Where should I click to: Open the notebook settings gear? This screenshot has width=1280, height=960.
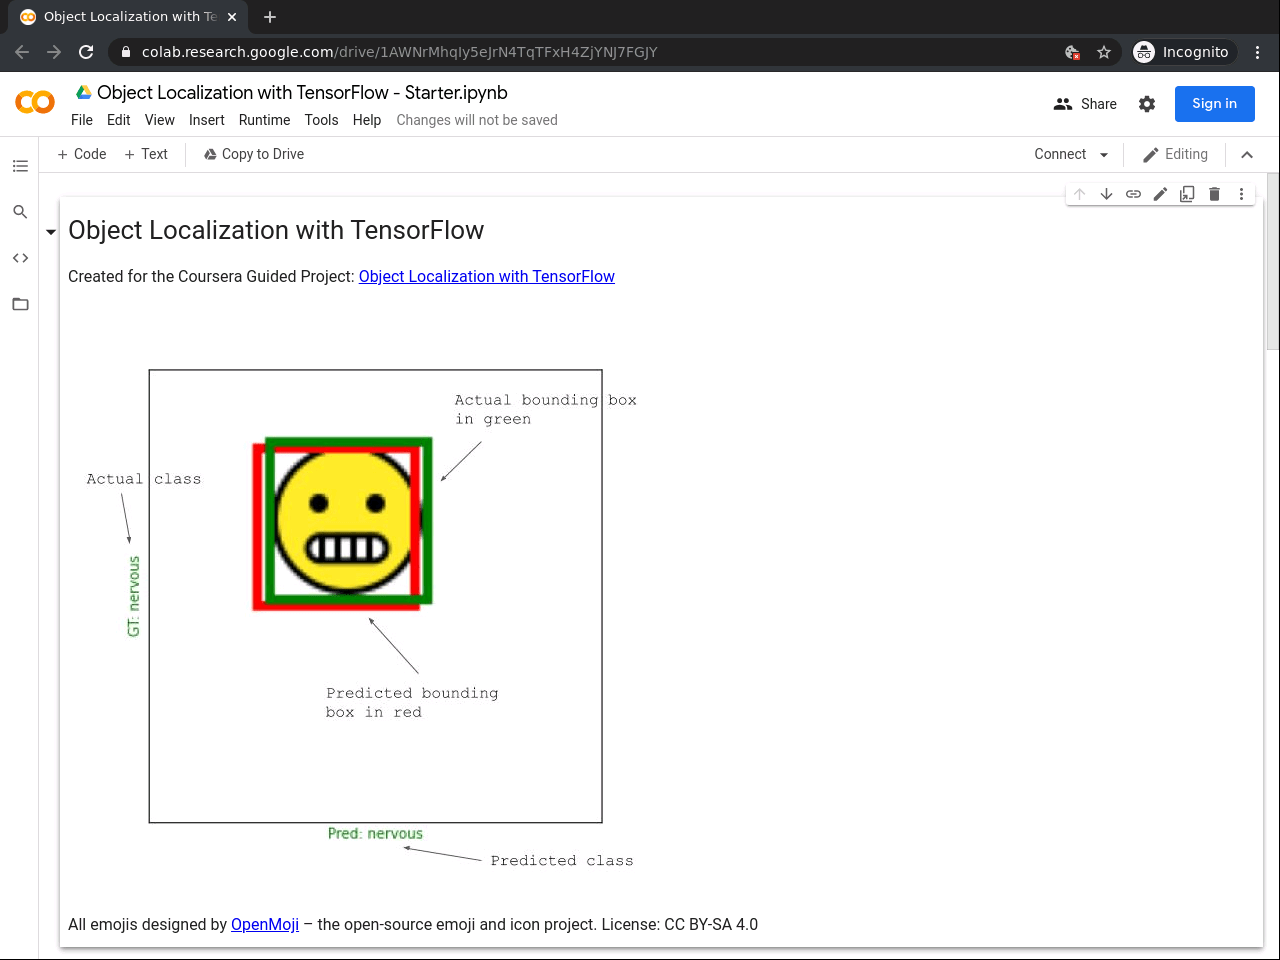point(1147,103)
